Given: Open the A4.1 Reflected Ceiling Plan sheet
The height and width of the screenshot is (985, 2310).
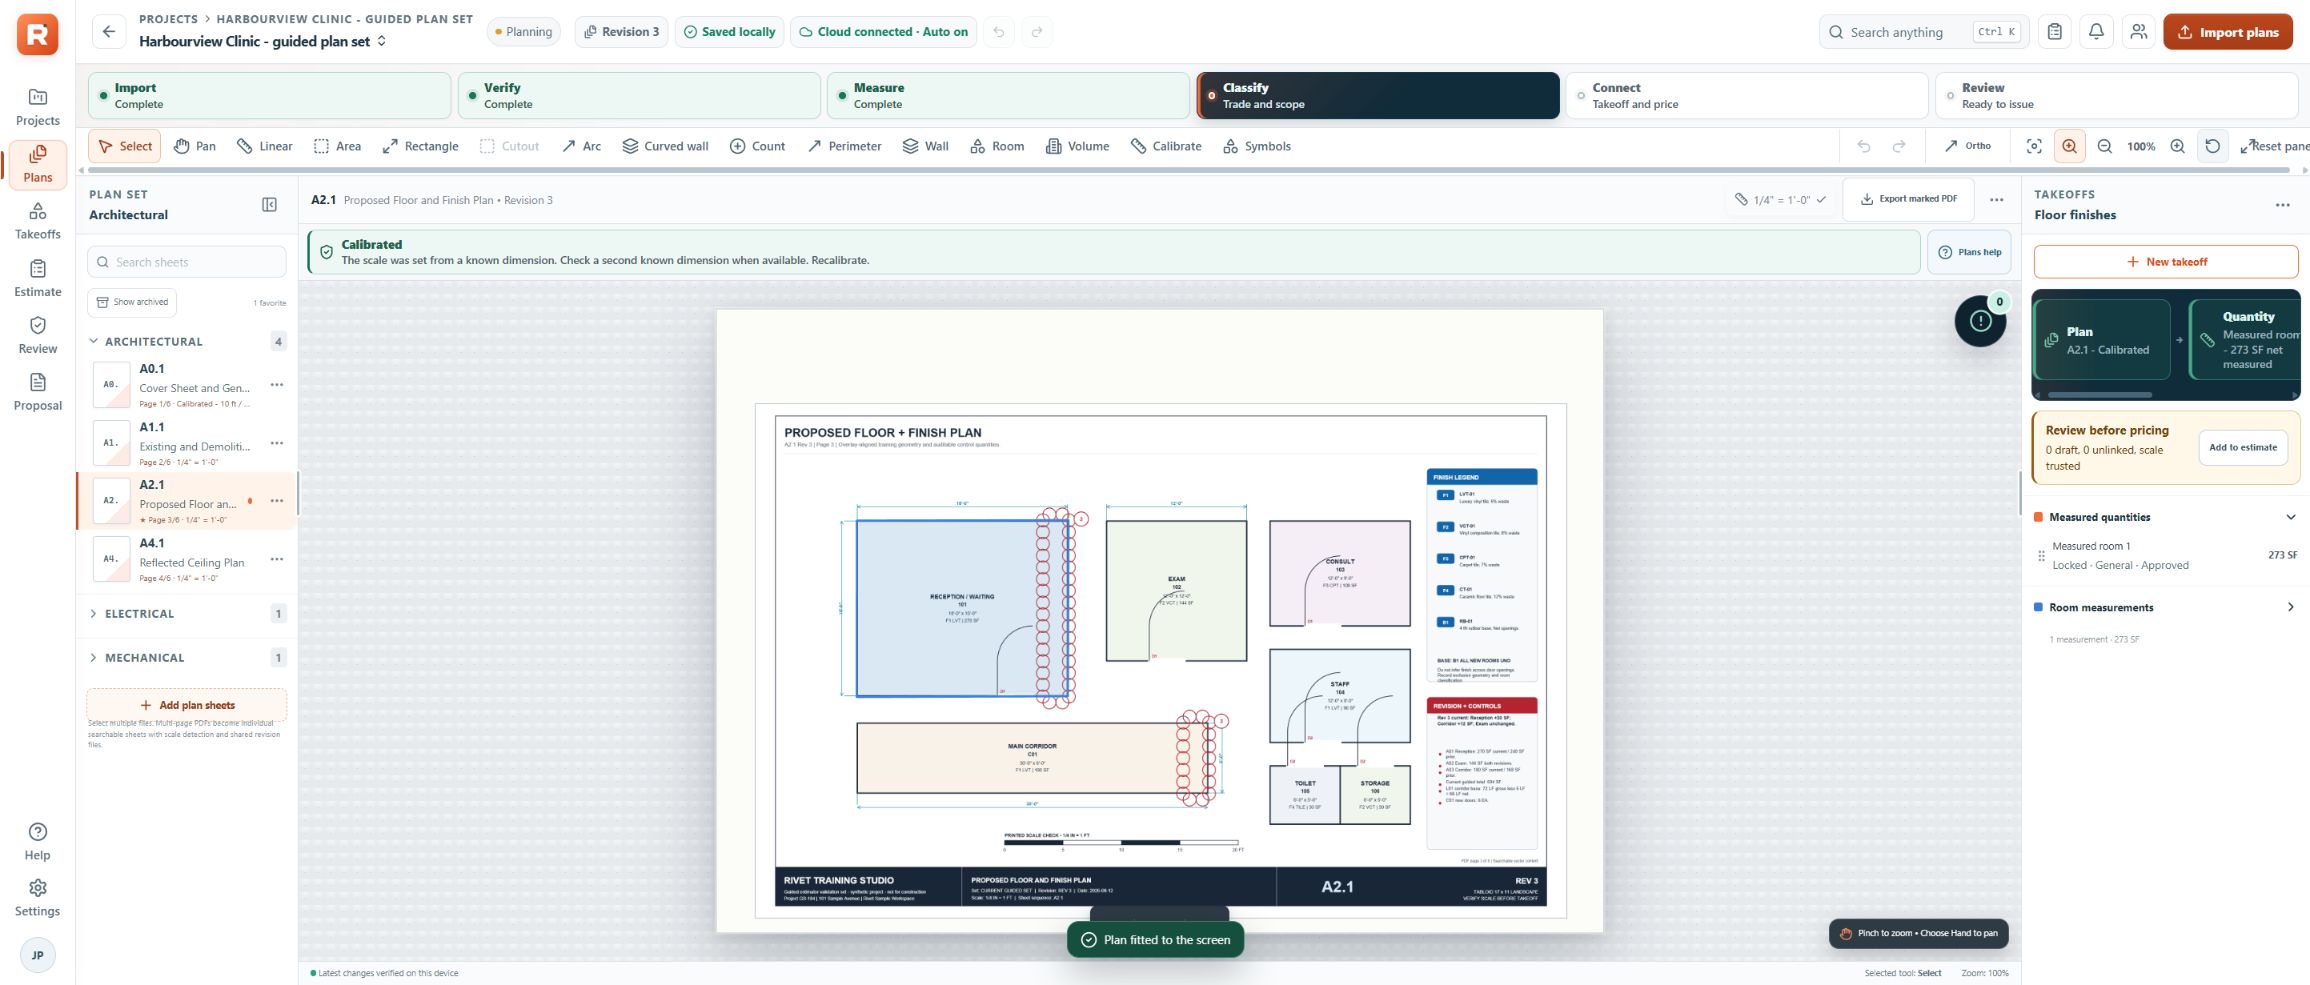Looking at the screenshot, I should click(187, 560).
